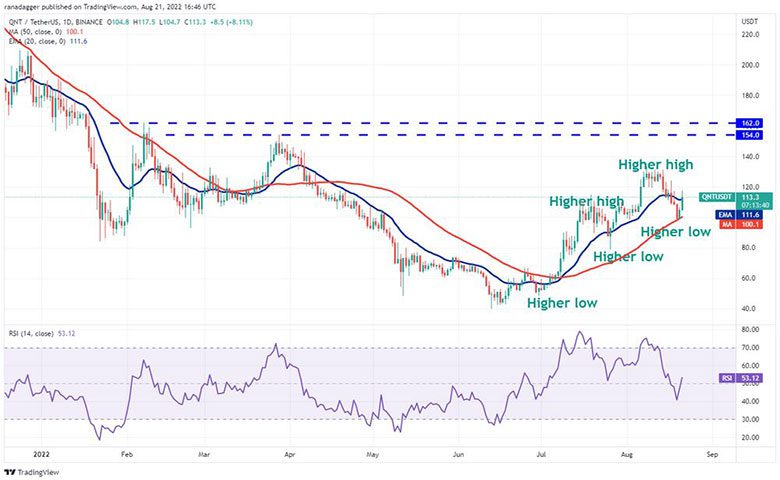Click the 154.0 price level label

[750, 135]
